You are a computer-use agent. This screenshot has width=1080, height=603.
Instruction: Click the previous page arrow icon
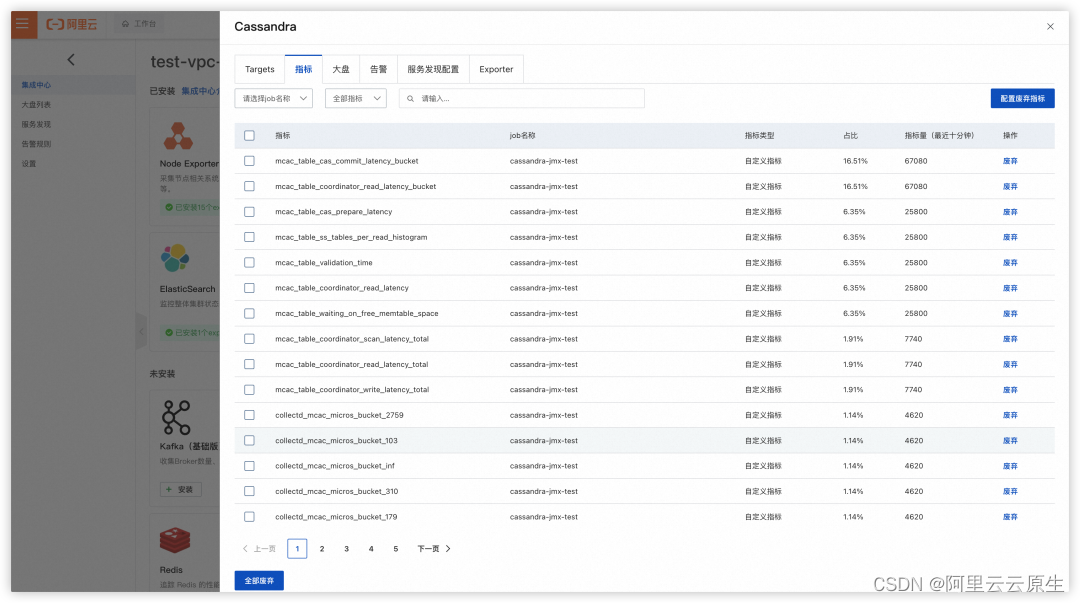click(245, 549)
